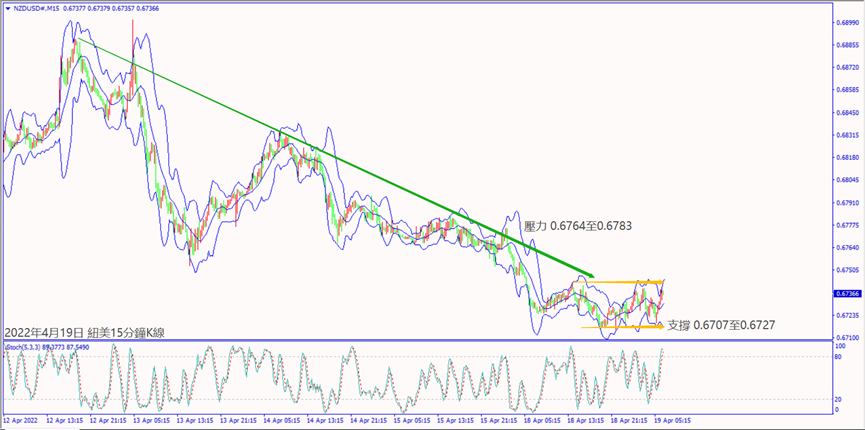The image size is (865, 430).
Task: Click the current price tag 0.67366
Action: coord(845,294)
